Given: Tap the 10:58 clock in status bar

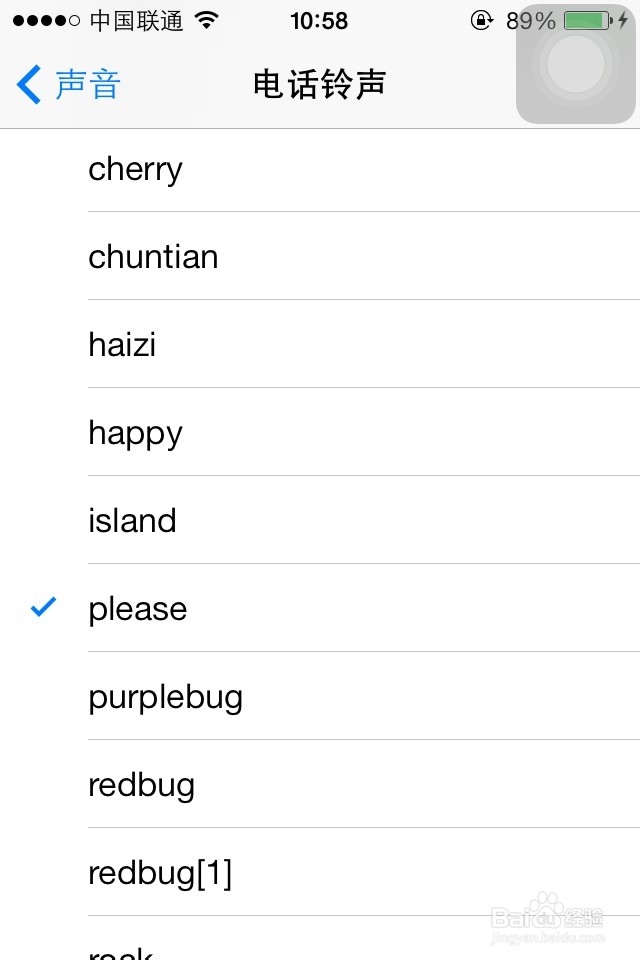Looking at the screenshot, I should (319, 20).
